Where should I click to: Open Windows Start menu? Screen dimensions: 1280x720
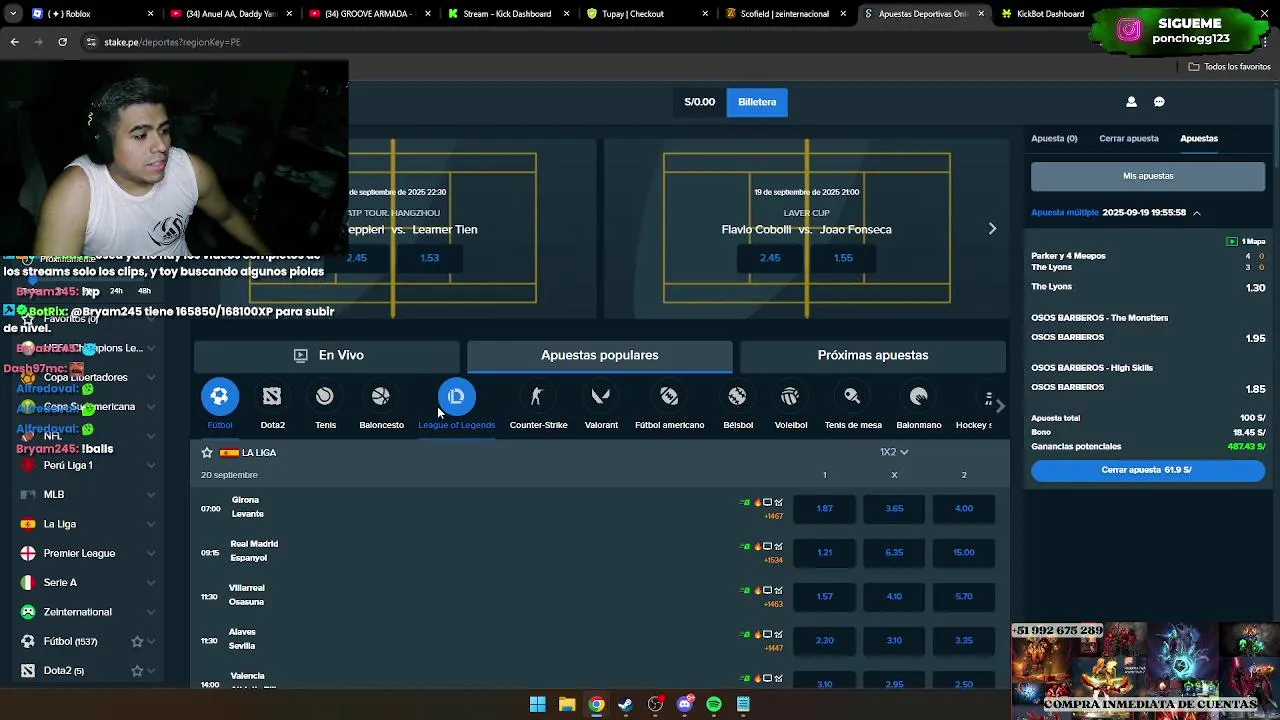tap(538, 704)
